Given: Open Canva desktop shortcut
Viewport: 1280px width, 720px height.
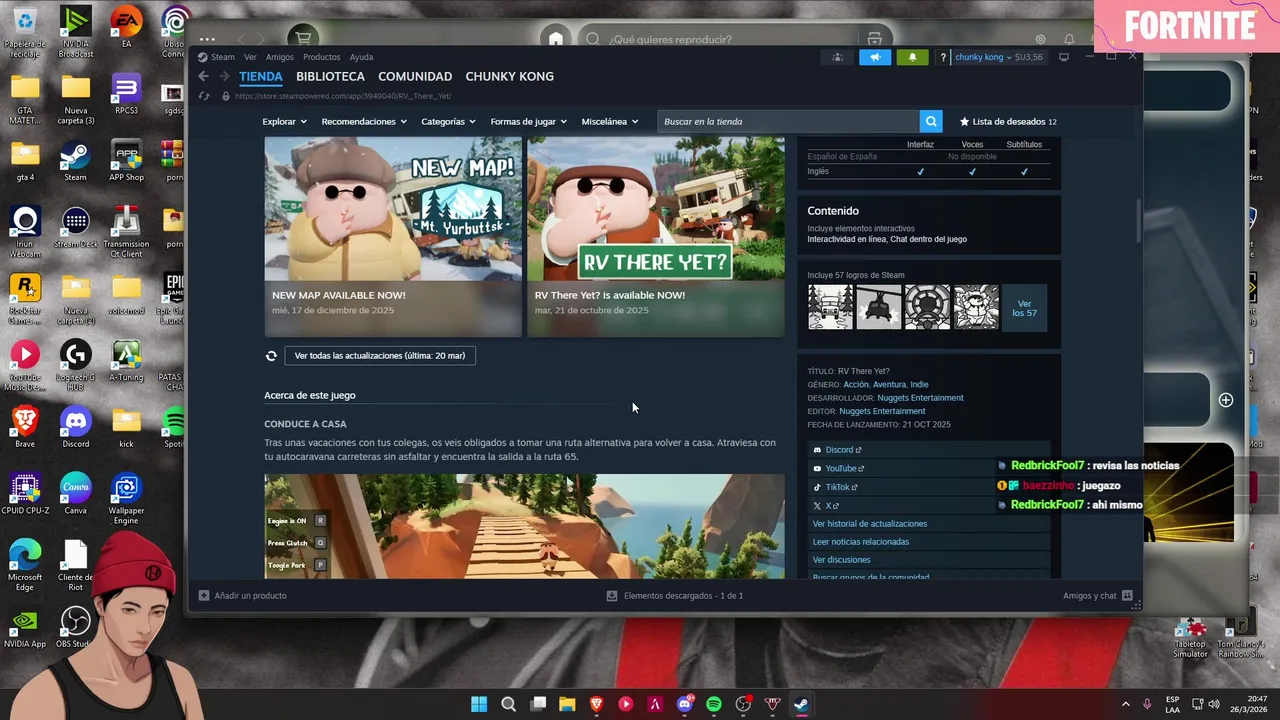Looking at the screenshot, I should point(75,494).
